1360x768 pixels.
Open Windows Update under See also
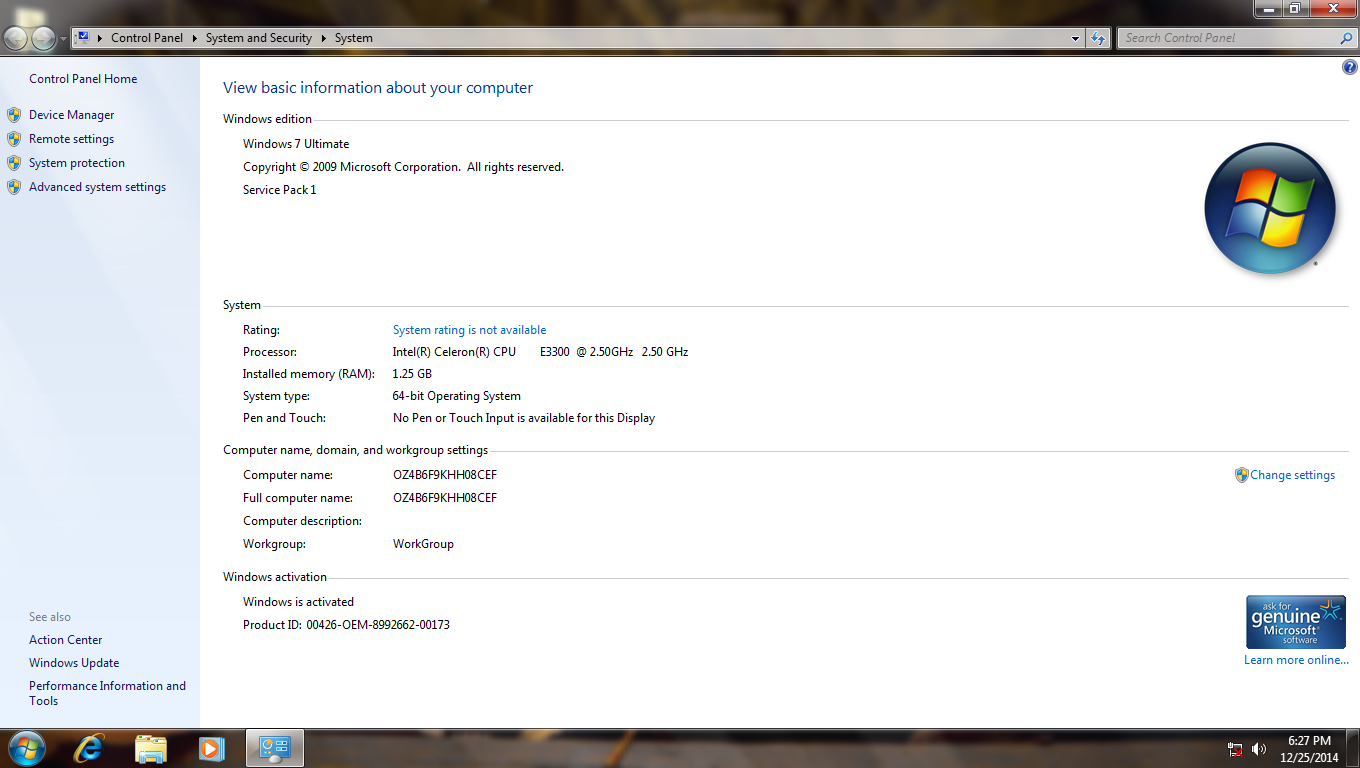[74, 663]
